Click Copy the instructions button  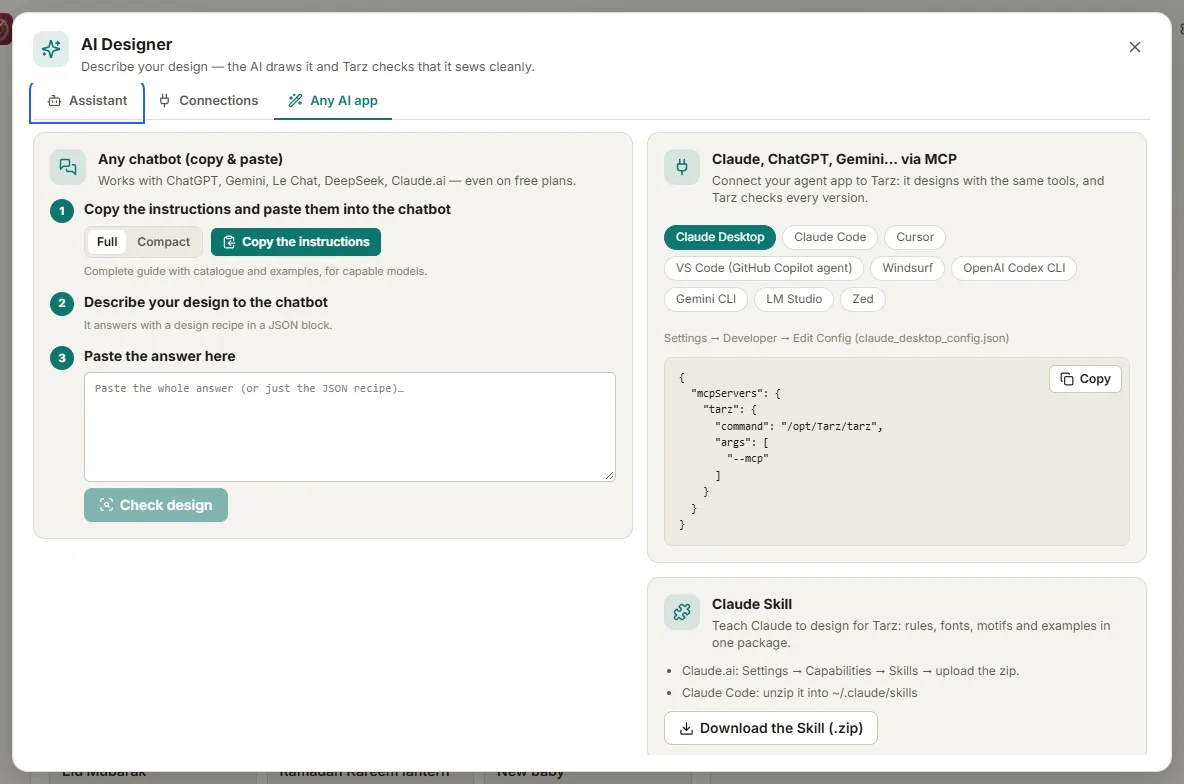coord(296,242)
